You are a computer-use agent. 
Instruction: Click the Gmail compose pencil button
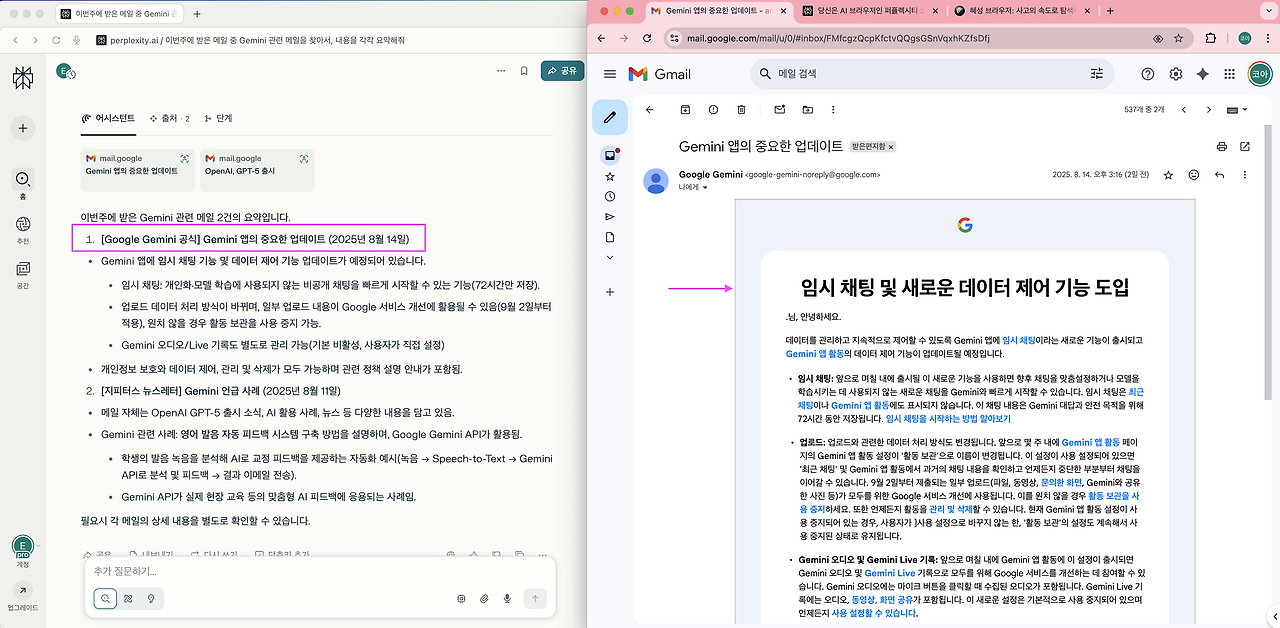[x=609, y=117]
